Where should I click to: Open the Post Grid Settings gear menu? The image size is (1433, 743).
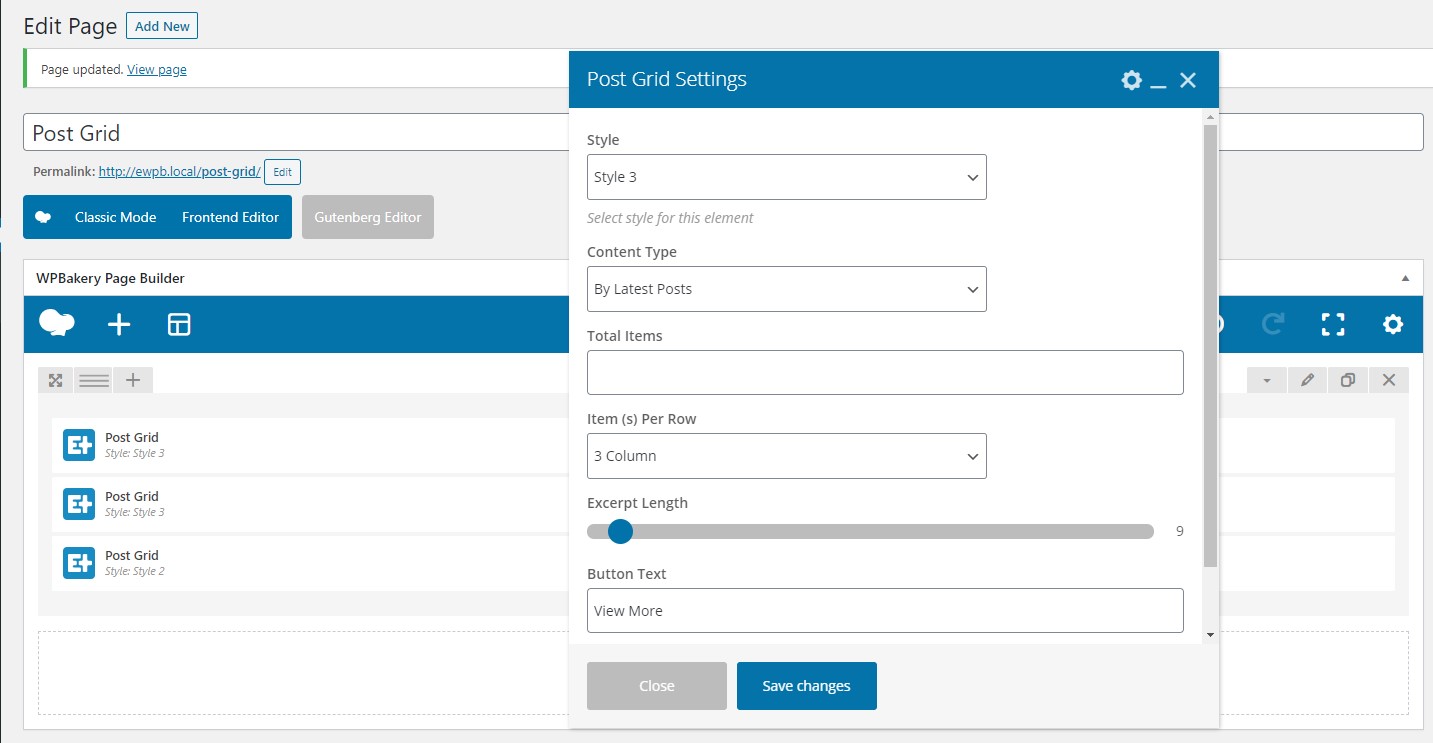click(x=1131, y=80)
